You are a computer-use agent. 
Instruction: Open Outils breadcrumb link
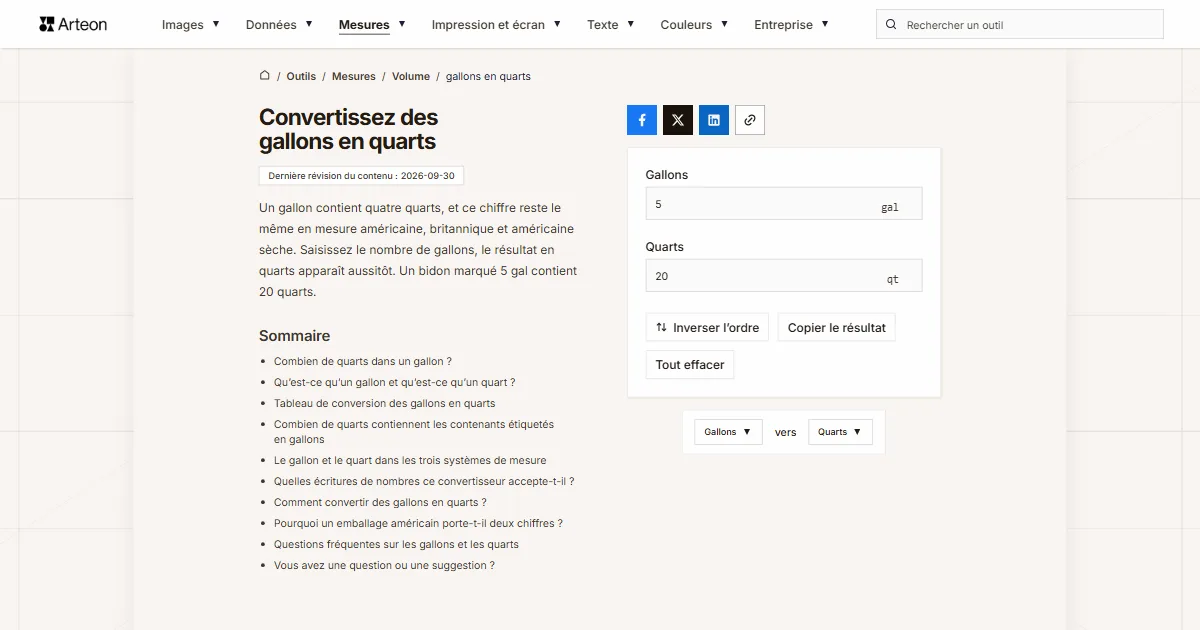[301, 76]
